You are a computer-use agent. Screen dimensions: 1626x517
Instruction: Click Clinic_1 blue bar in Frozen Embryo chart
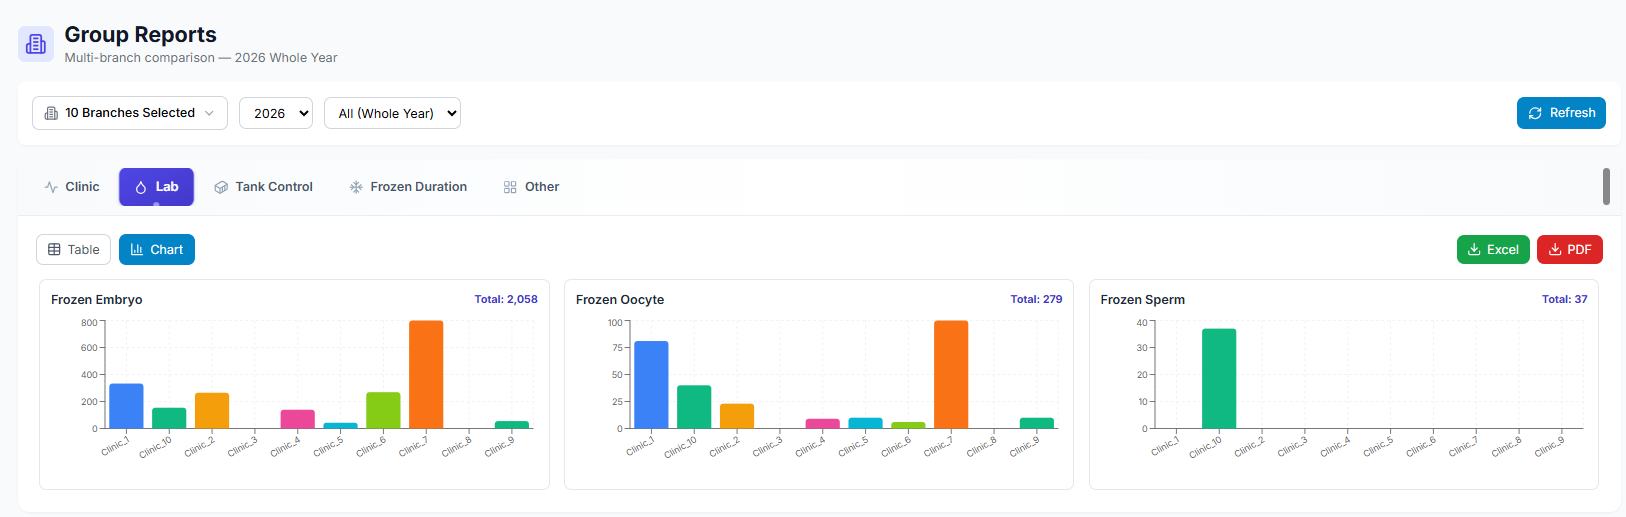click(126, 406)
